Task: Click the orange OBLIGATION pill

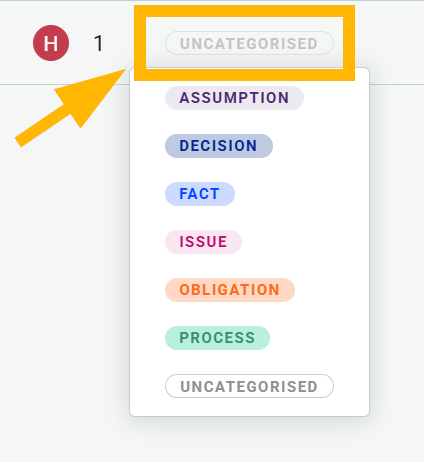Action: tap(230, 290)
